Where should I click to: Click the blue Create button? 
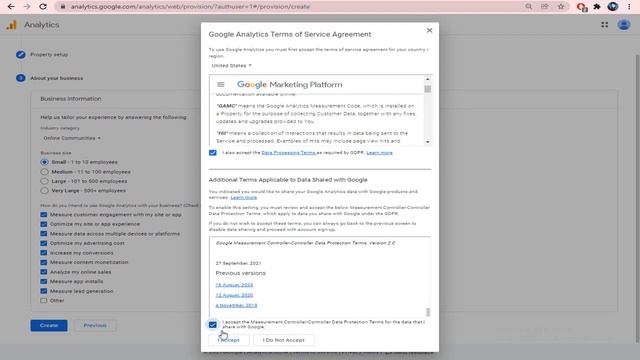click(49, 325)
